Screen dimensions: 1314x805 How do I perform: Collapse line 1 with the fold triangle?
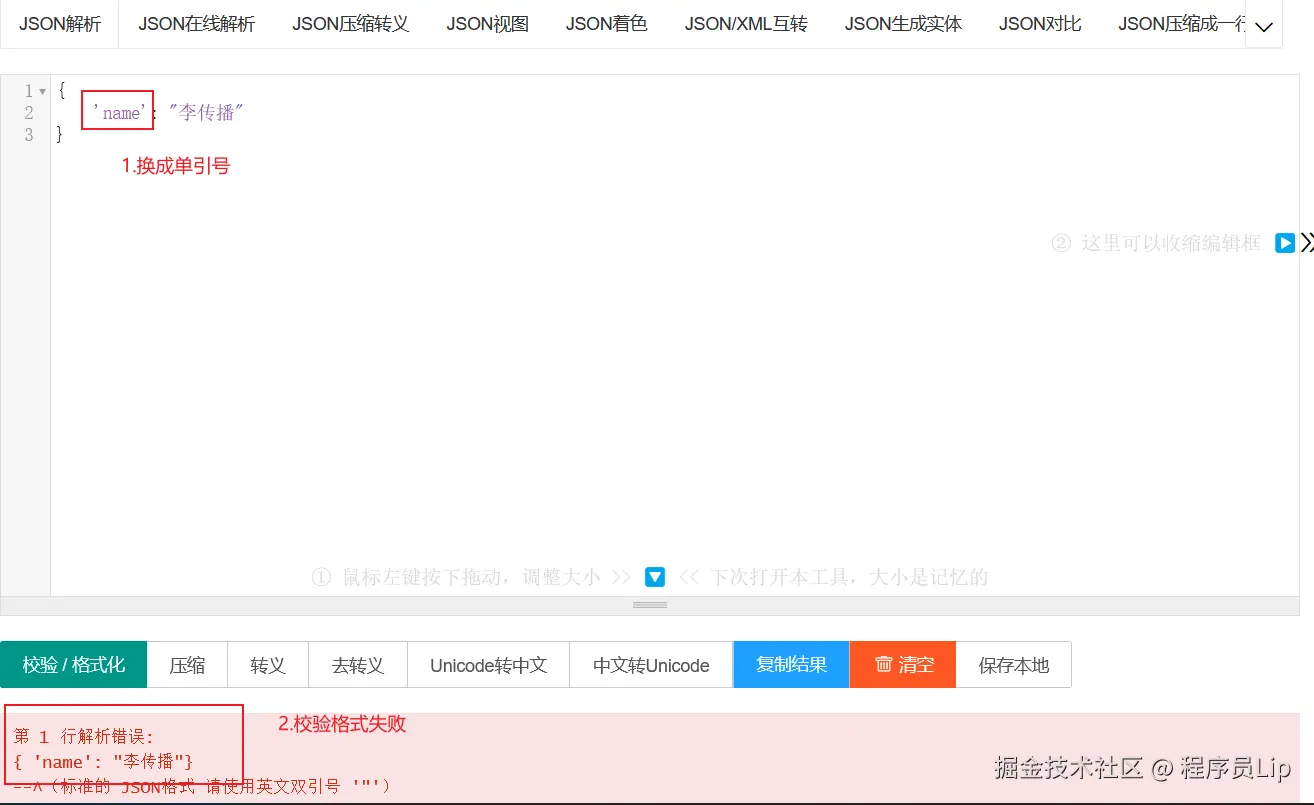coord(40,90)
